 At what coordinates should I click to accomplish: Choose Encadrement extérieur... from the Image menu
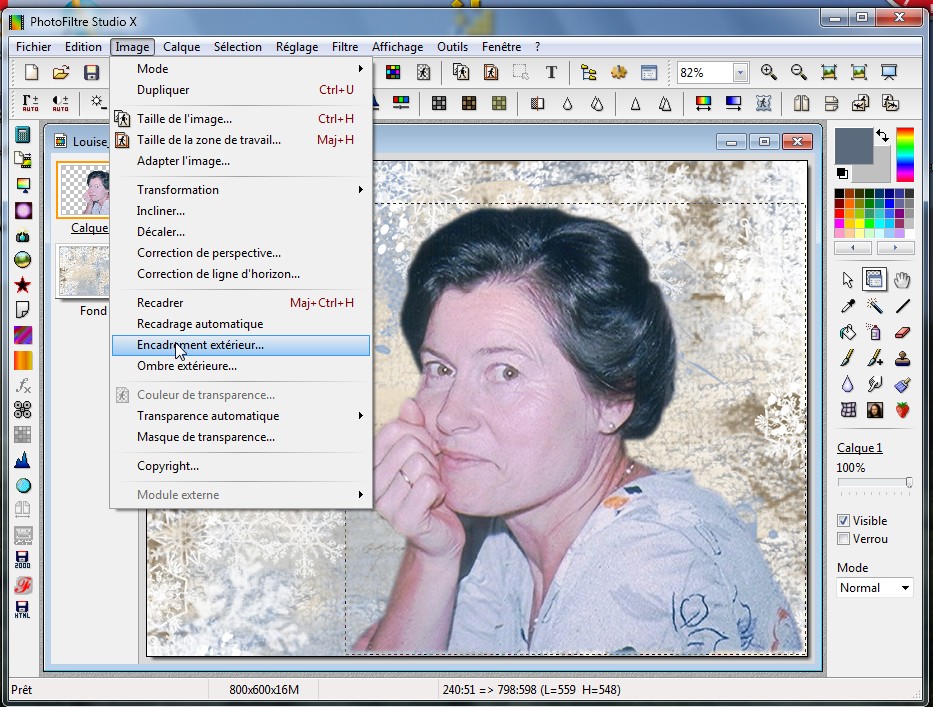[x=241, y=345]
